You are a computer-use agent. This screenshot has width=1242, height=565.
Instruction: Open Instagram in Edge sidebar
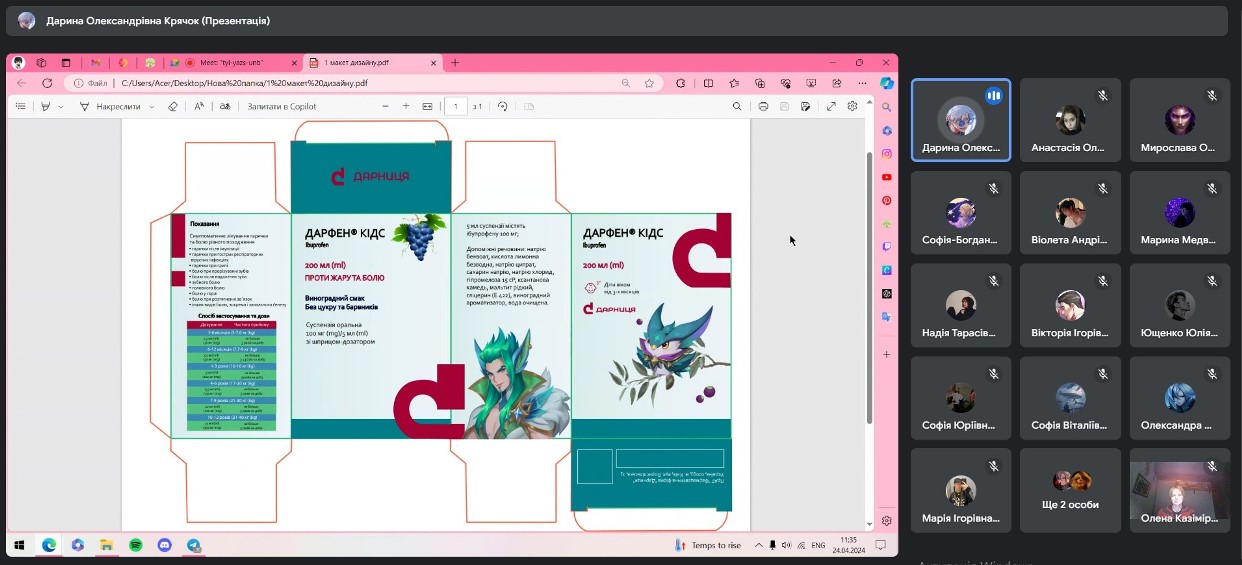coord(886,154)
